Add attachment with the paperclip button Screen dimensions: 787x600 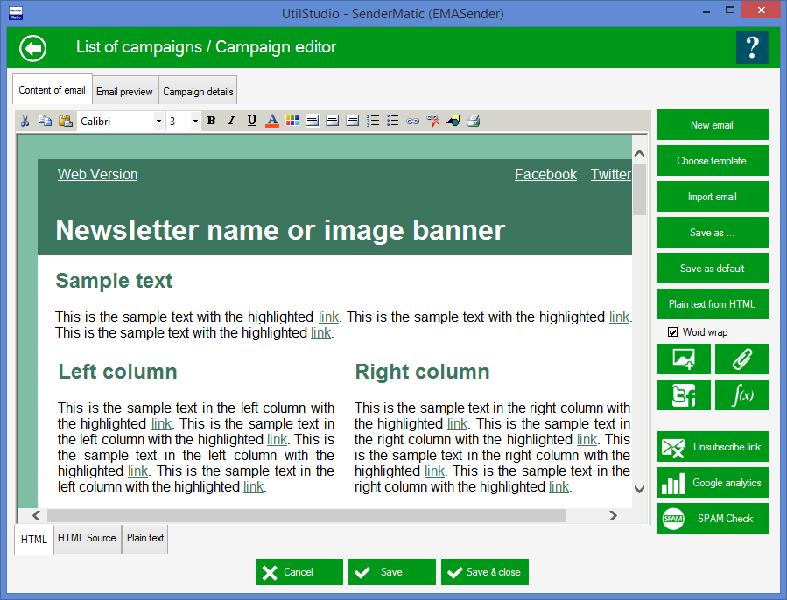point(742,359)
